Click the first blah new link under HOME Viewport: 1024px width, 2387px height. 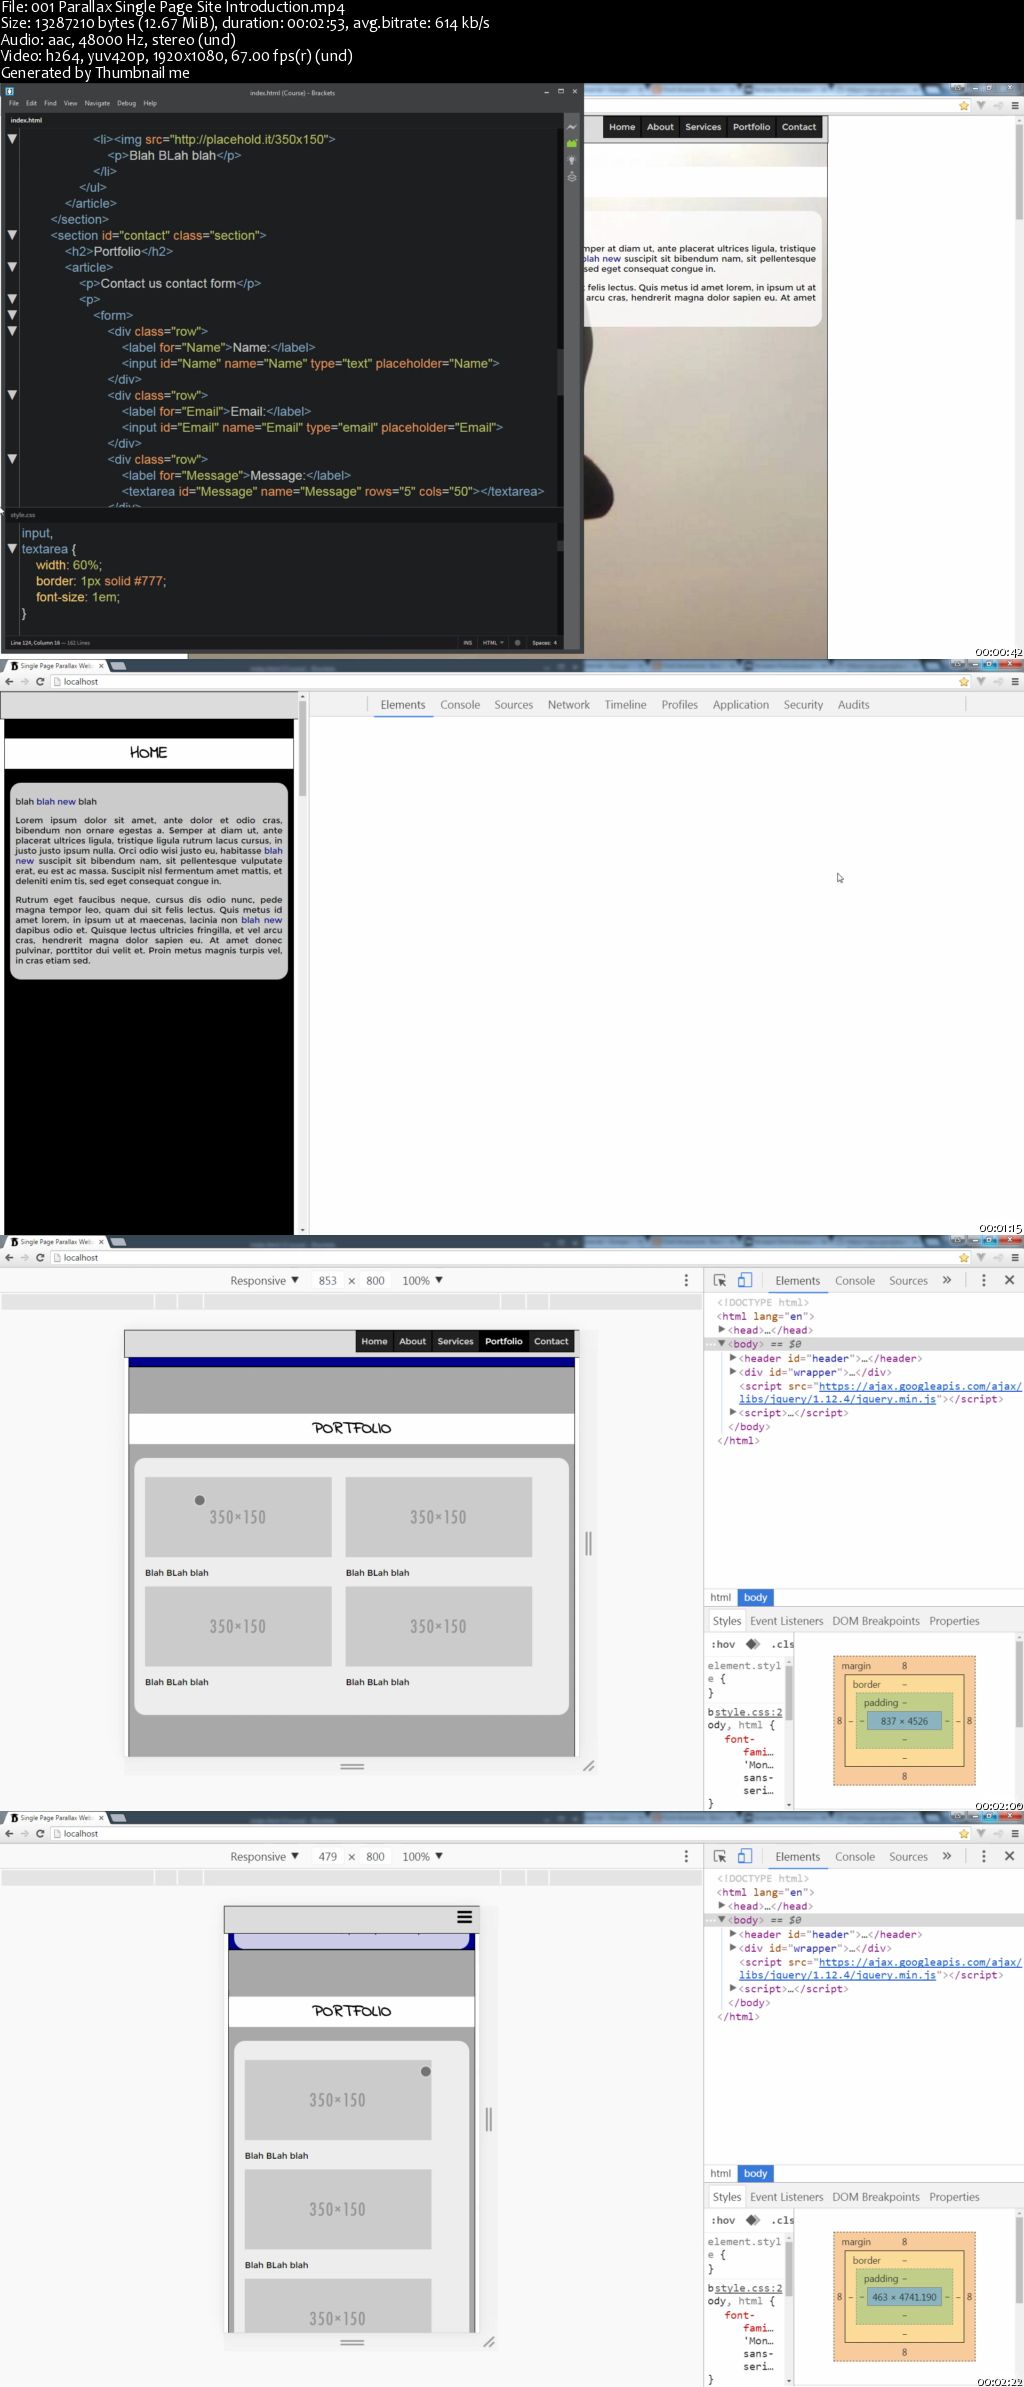pyautogui.click(x=56, y=801)
